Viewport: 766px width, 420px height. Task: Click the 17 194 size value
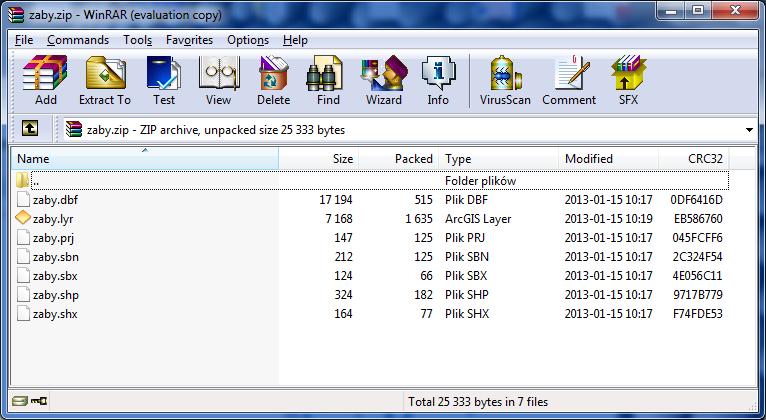[x=336, y=200]
